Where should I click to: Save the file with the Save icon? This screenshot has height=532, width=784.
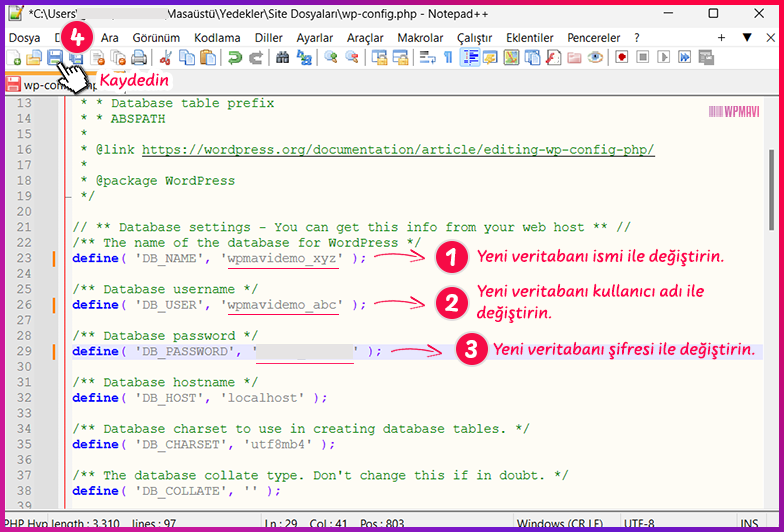click(x=54, y=58)
